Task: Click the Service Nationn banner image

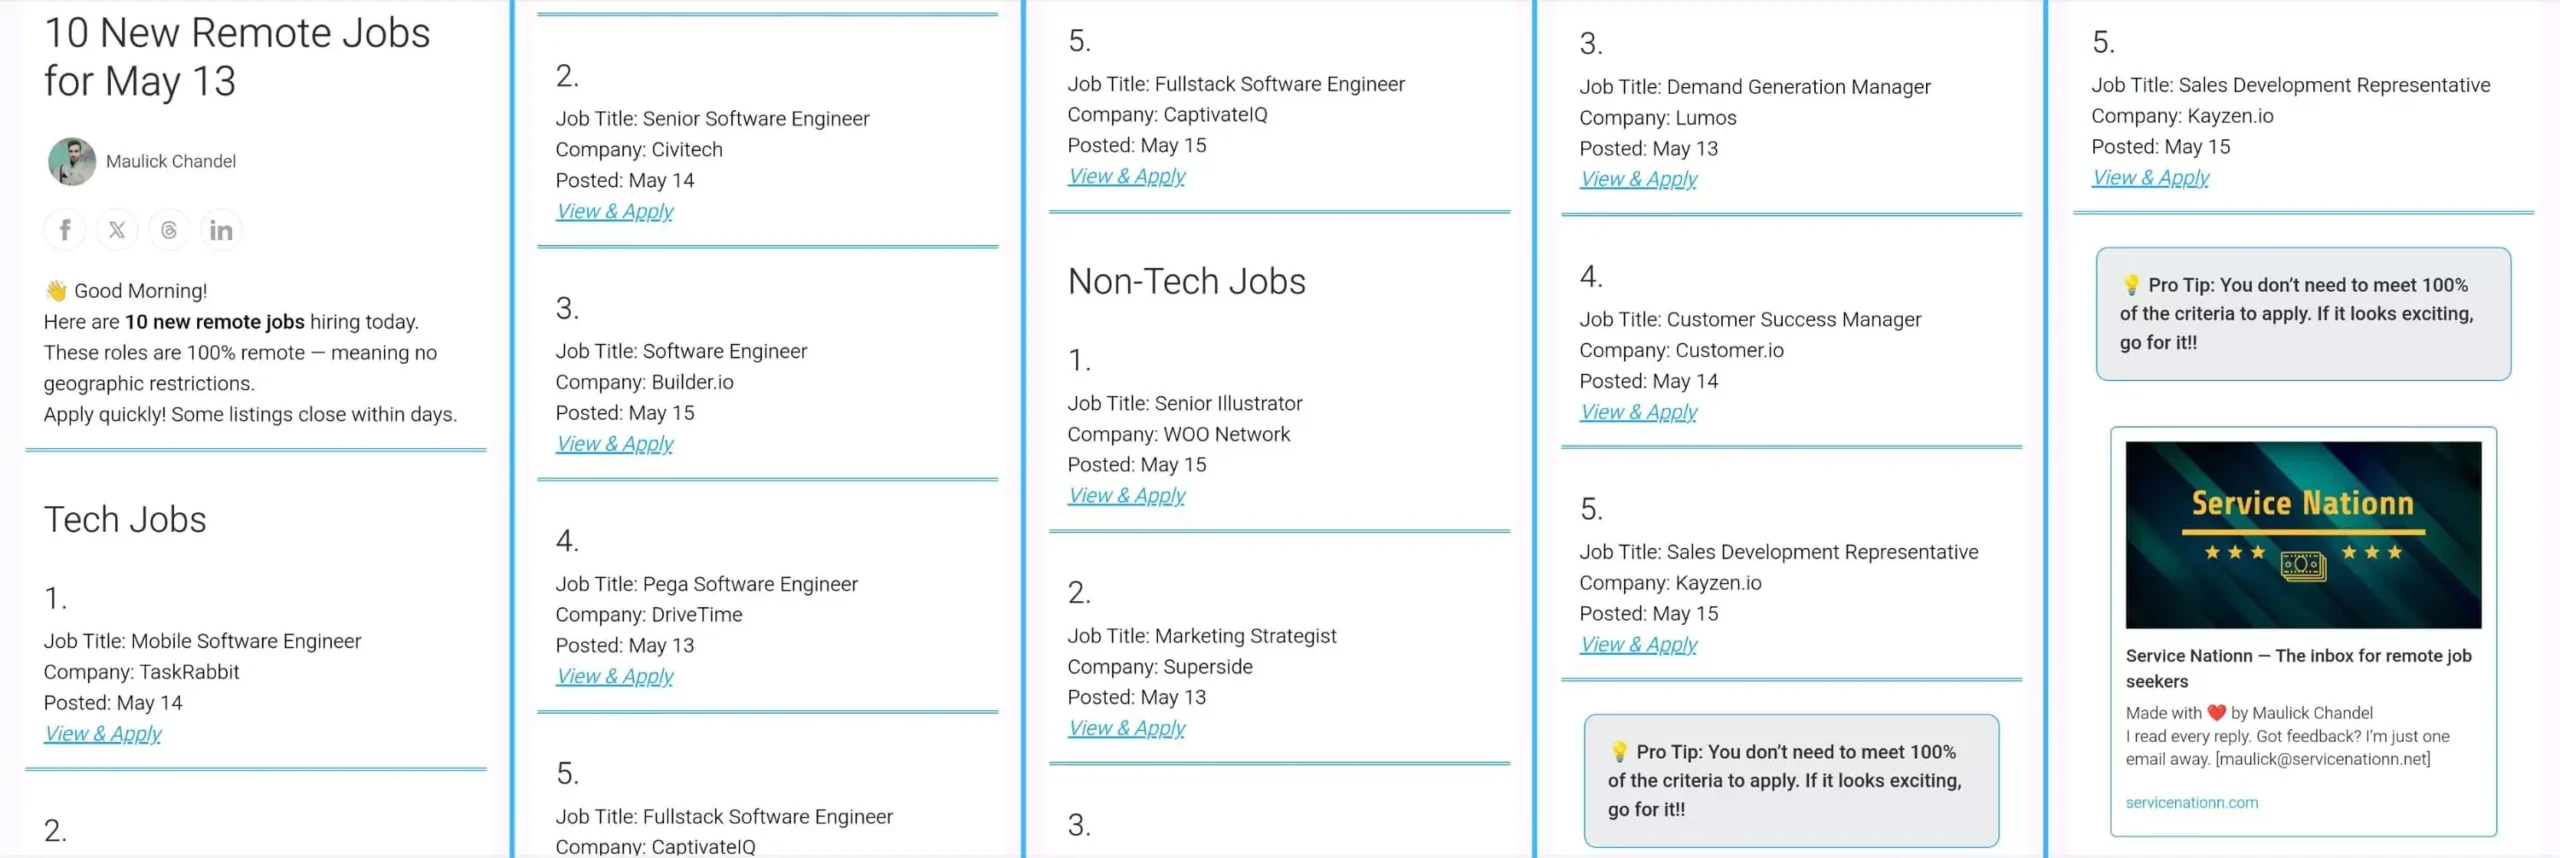Action: click(x=2303, y=535)
